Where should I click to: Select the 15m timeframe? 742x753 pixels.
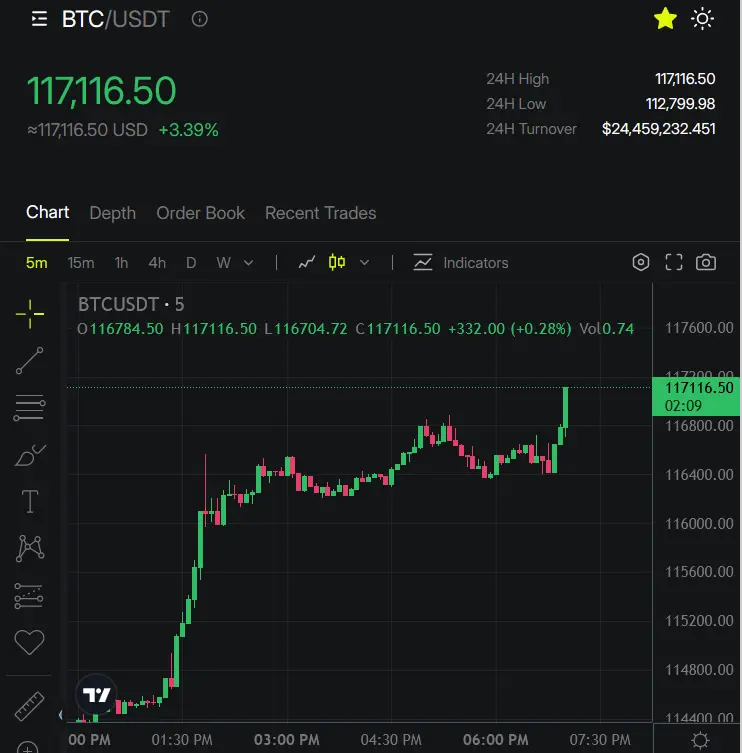point(81,263)
